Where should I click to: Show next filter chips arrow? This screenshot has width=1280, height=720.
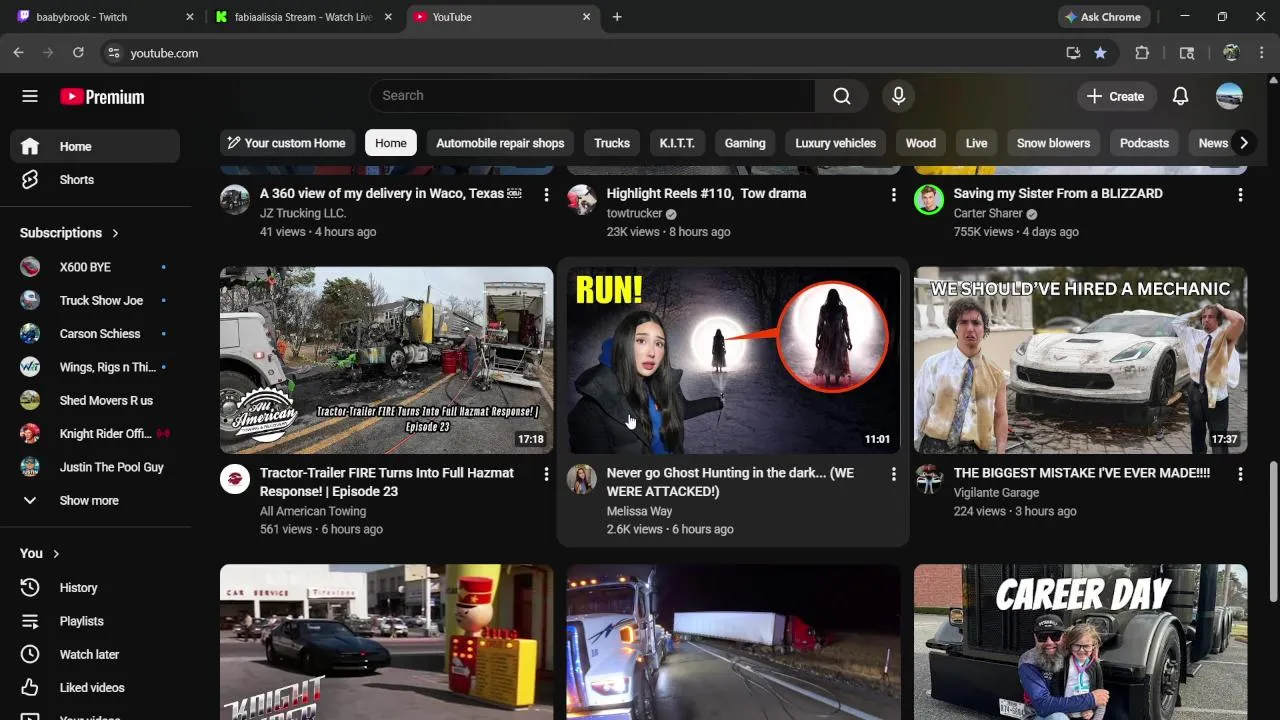1243,143
